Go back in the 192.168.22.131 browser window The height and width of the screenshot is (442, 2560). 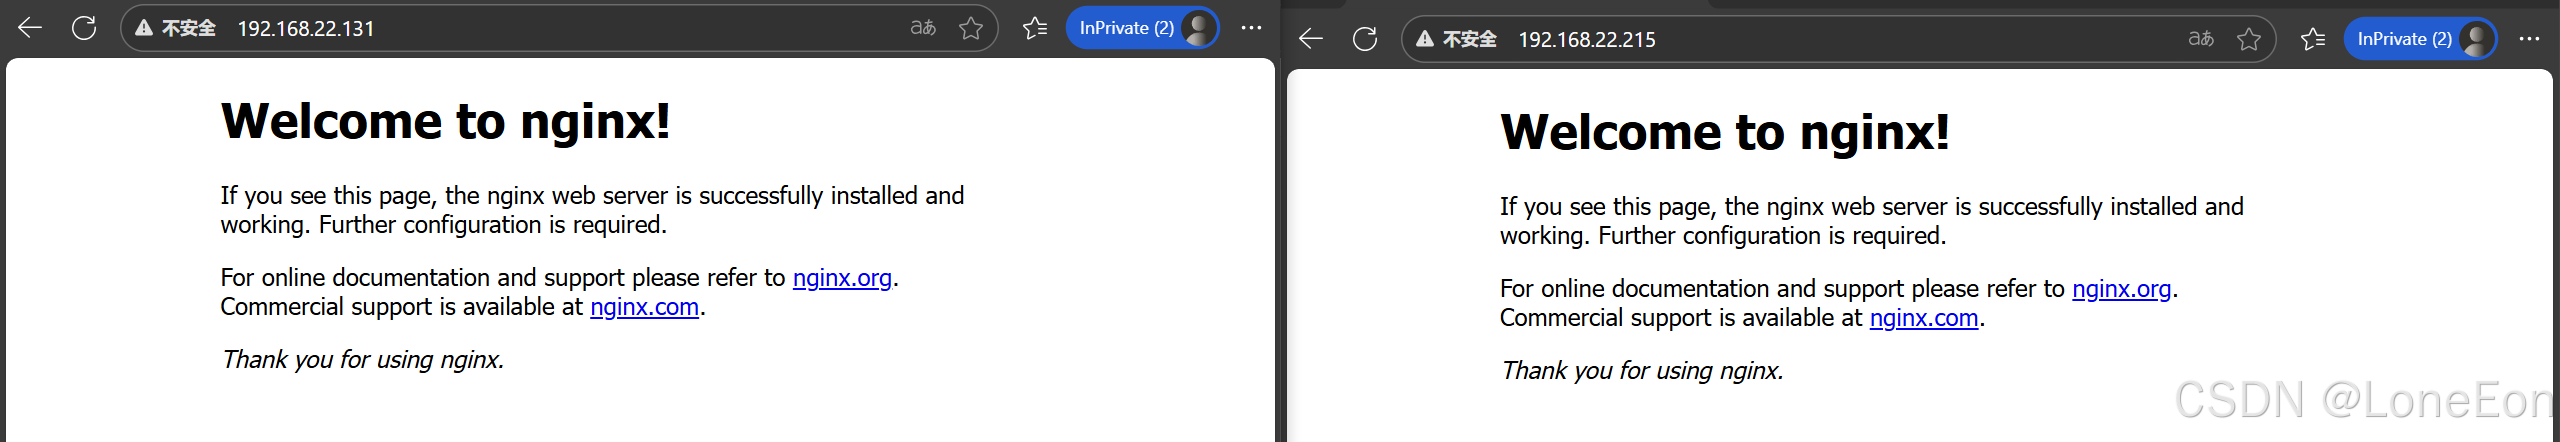tap(30, 28)
